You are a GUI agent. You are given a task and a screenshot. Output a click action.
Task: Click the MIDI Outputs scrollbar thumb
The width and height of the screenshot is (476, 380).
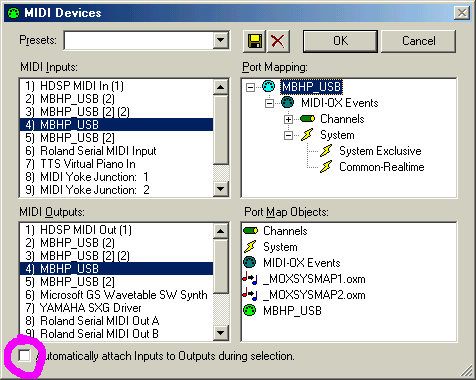221,267
